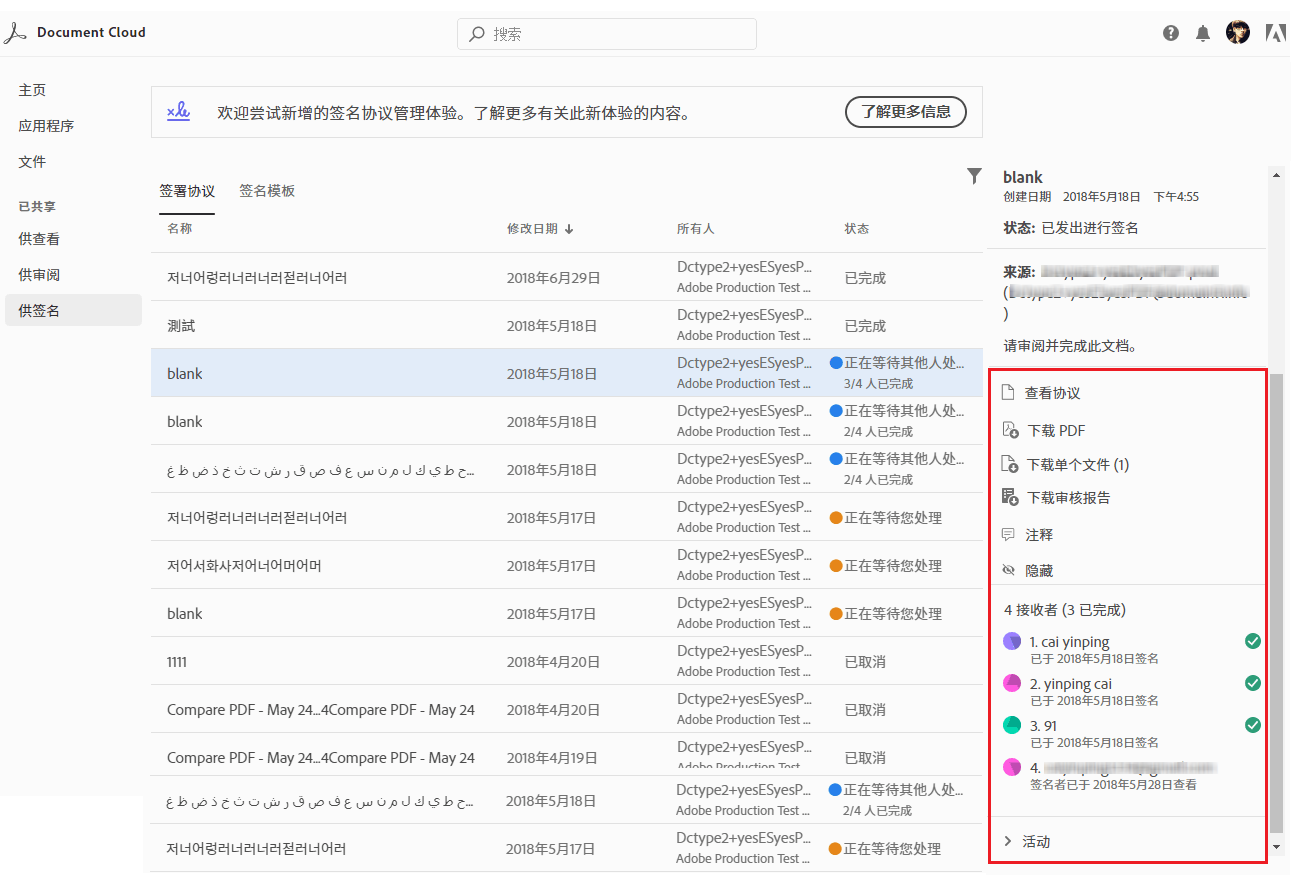Select the blank agreement dated 2018年5月17日

567,613
